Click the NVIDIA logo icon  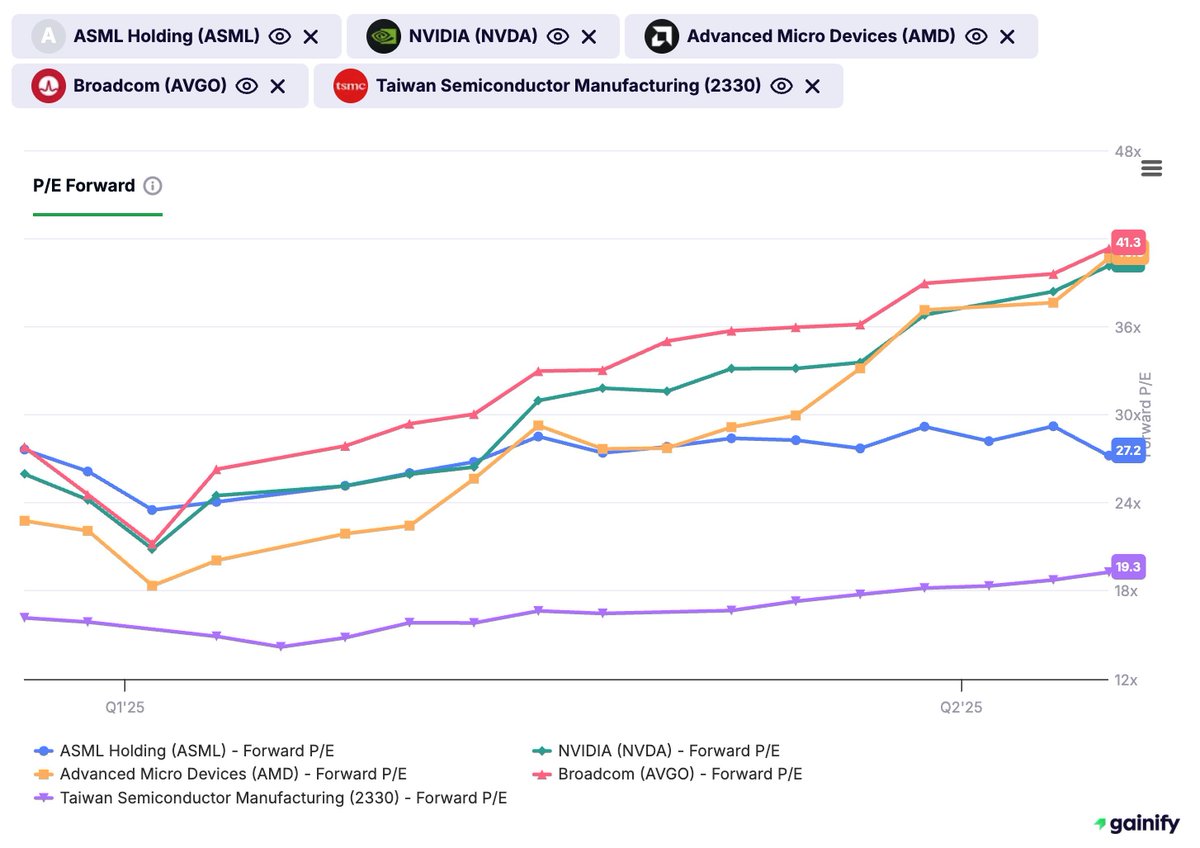[384, 37]
